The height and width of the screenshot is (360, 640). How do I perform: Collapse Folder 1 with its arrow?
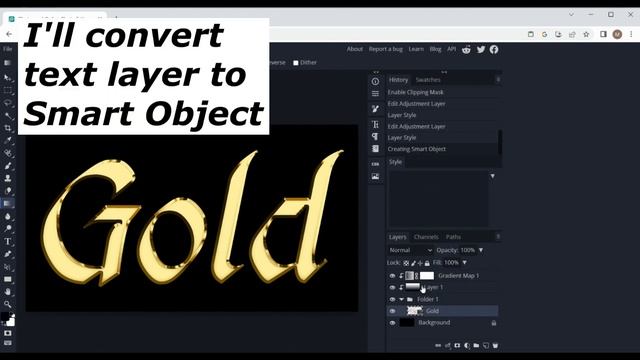402,300
